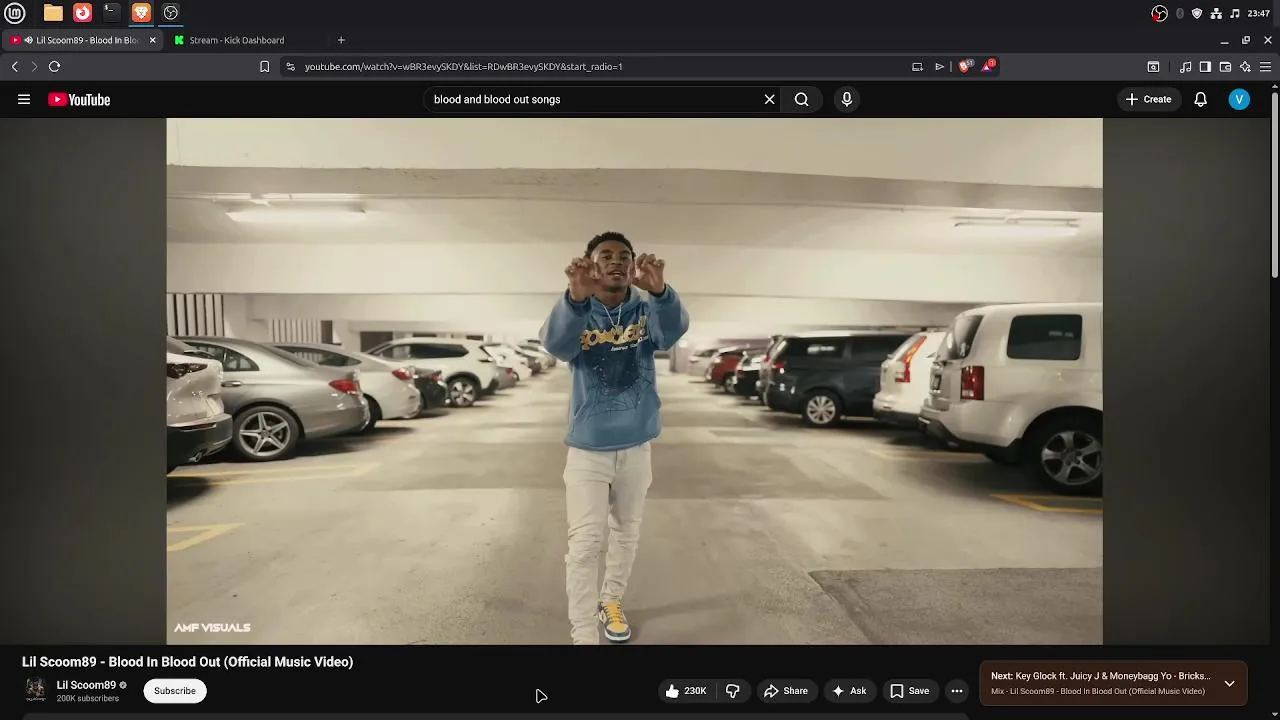Open the Brave Wallet icon
The image size is (1280, 720).
(x=1225, y=67)
